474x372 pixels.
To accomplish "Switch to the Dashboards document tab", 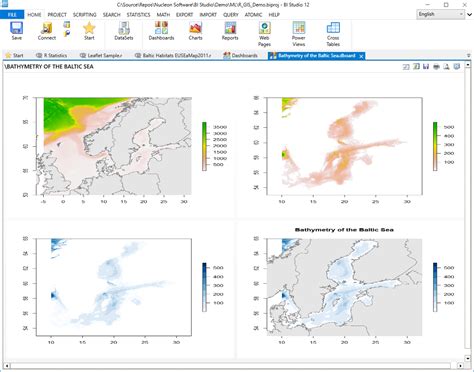I will pos(241,56).
